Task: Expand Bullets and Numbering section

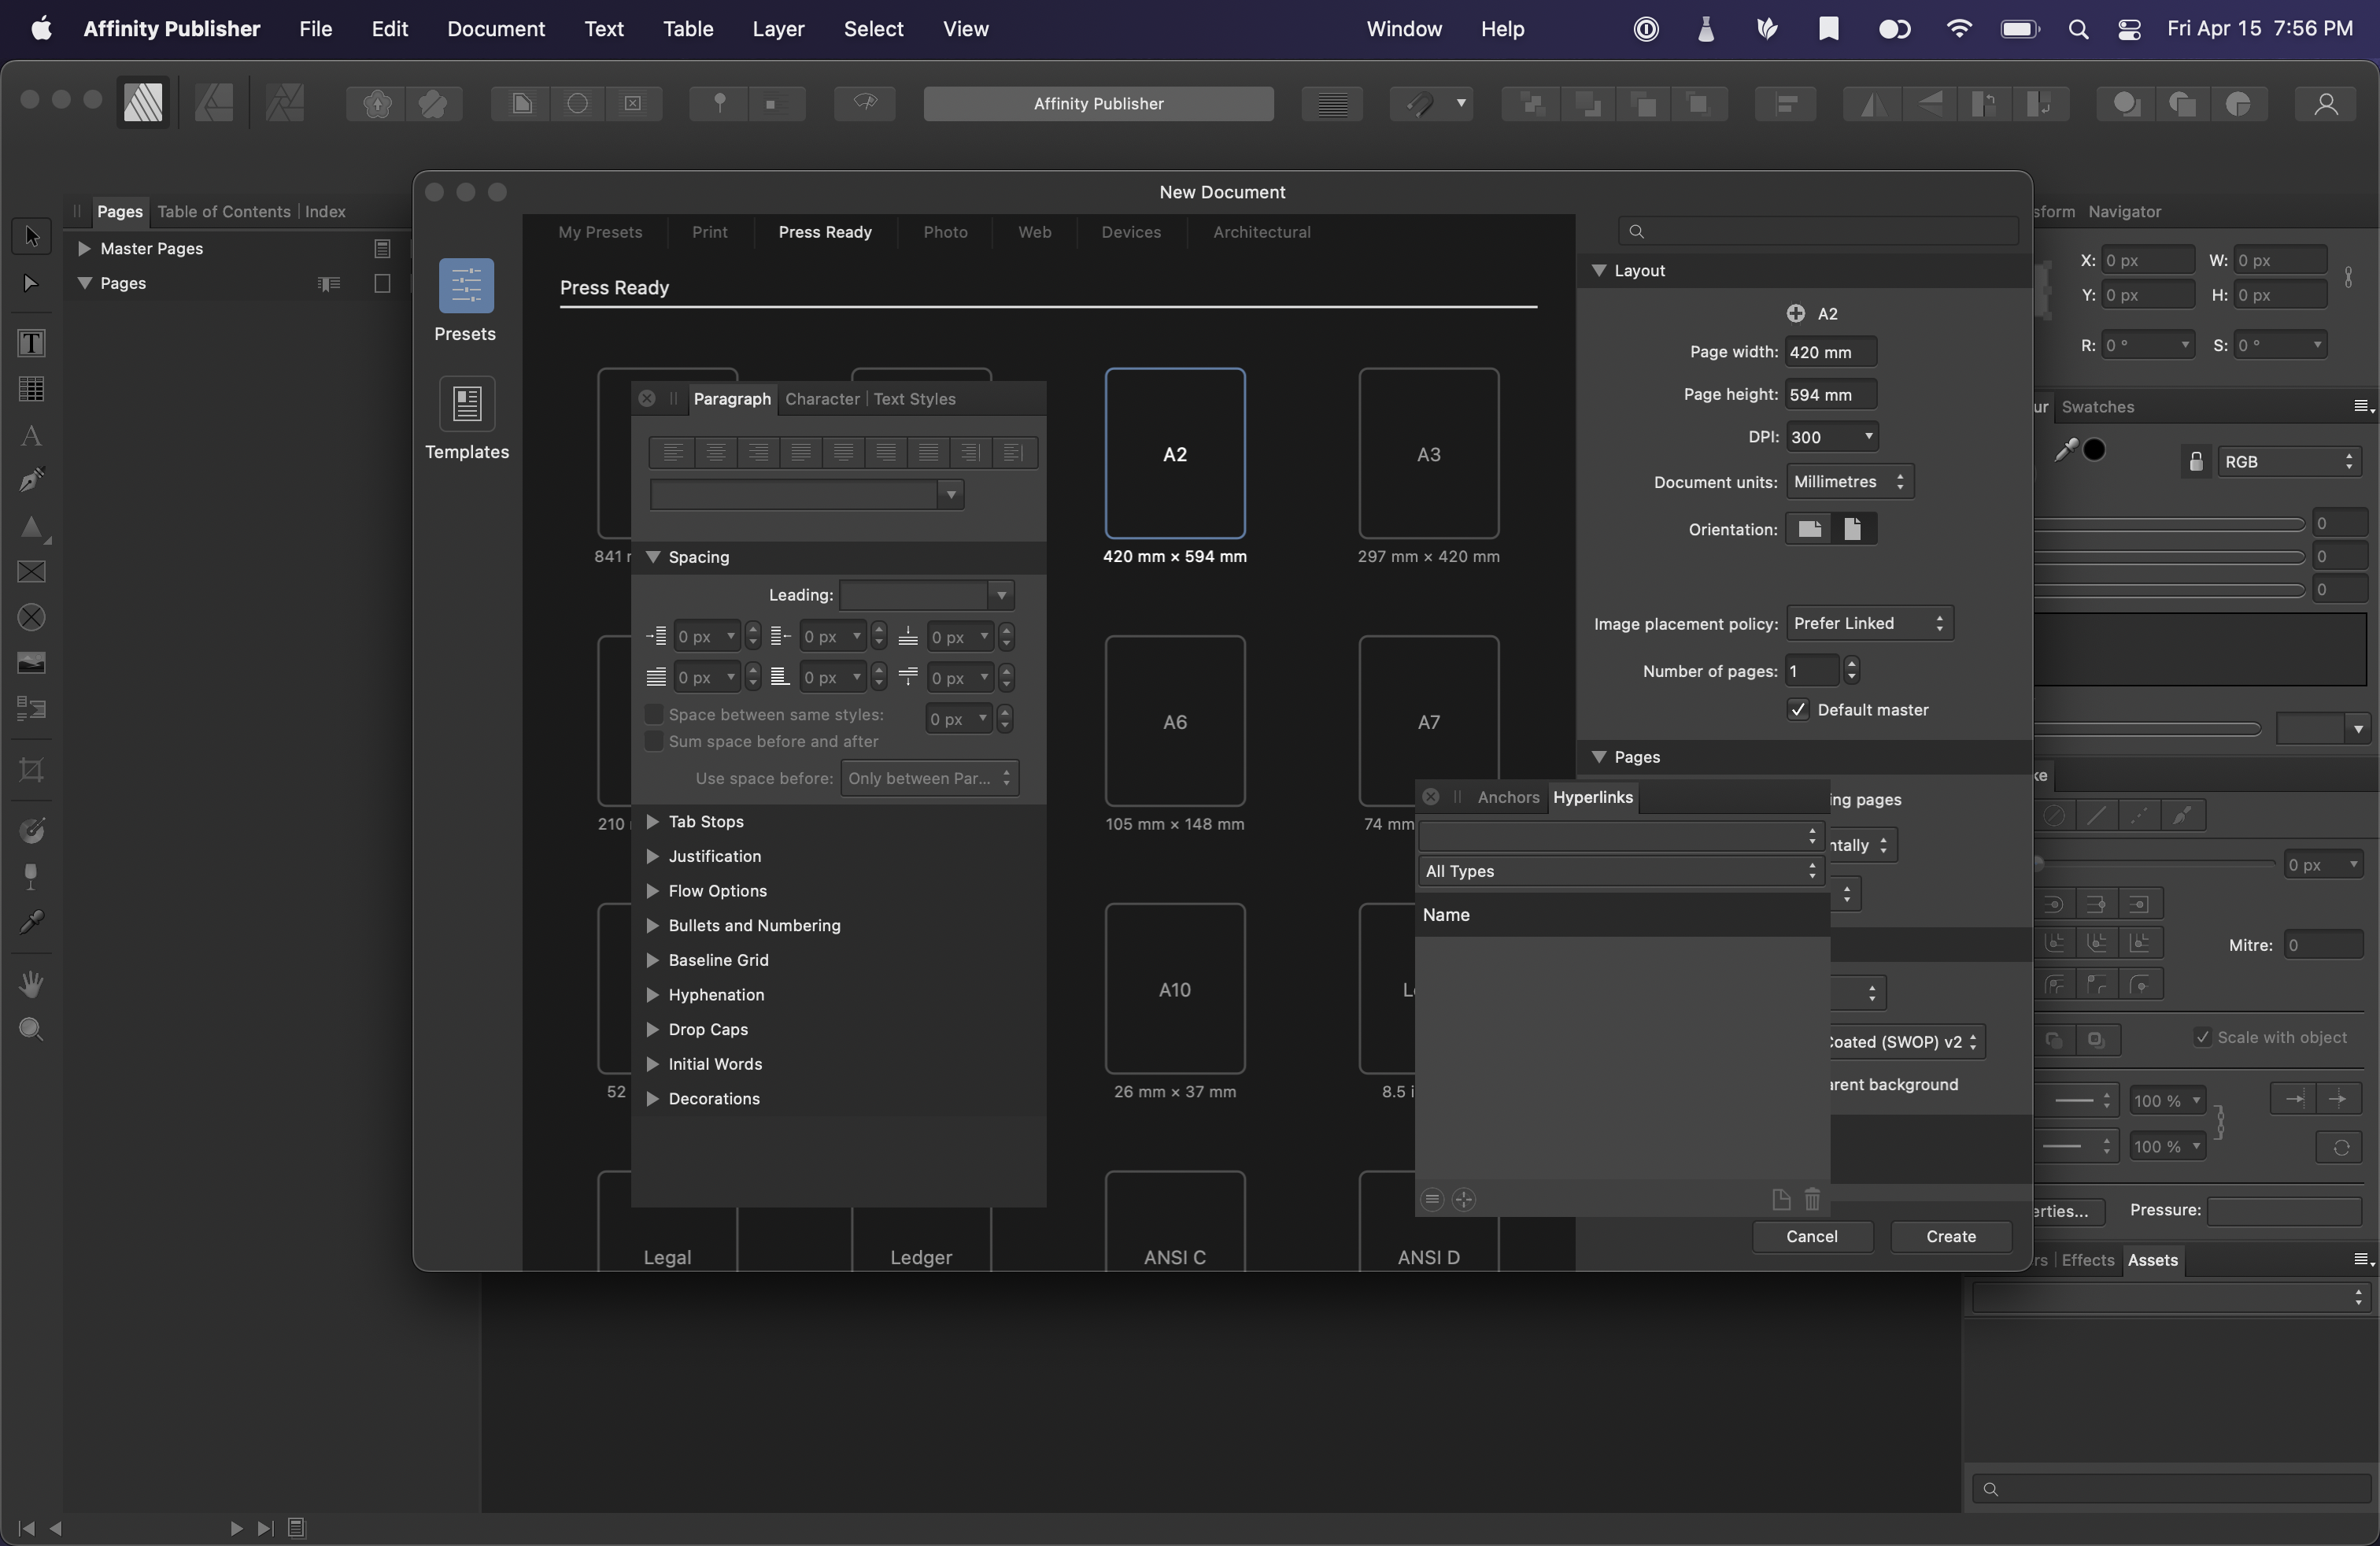Action: click(653, 926)
